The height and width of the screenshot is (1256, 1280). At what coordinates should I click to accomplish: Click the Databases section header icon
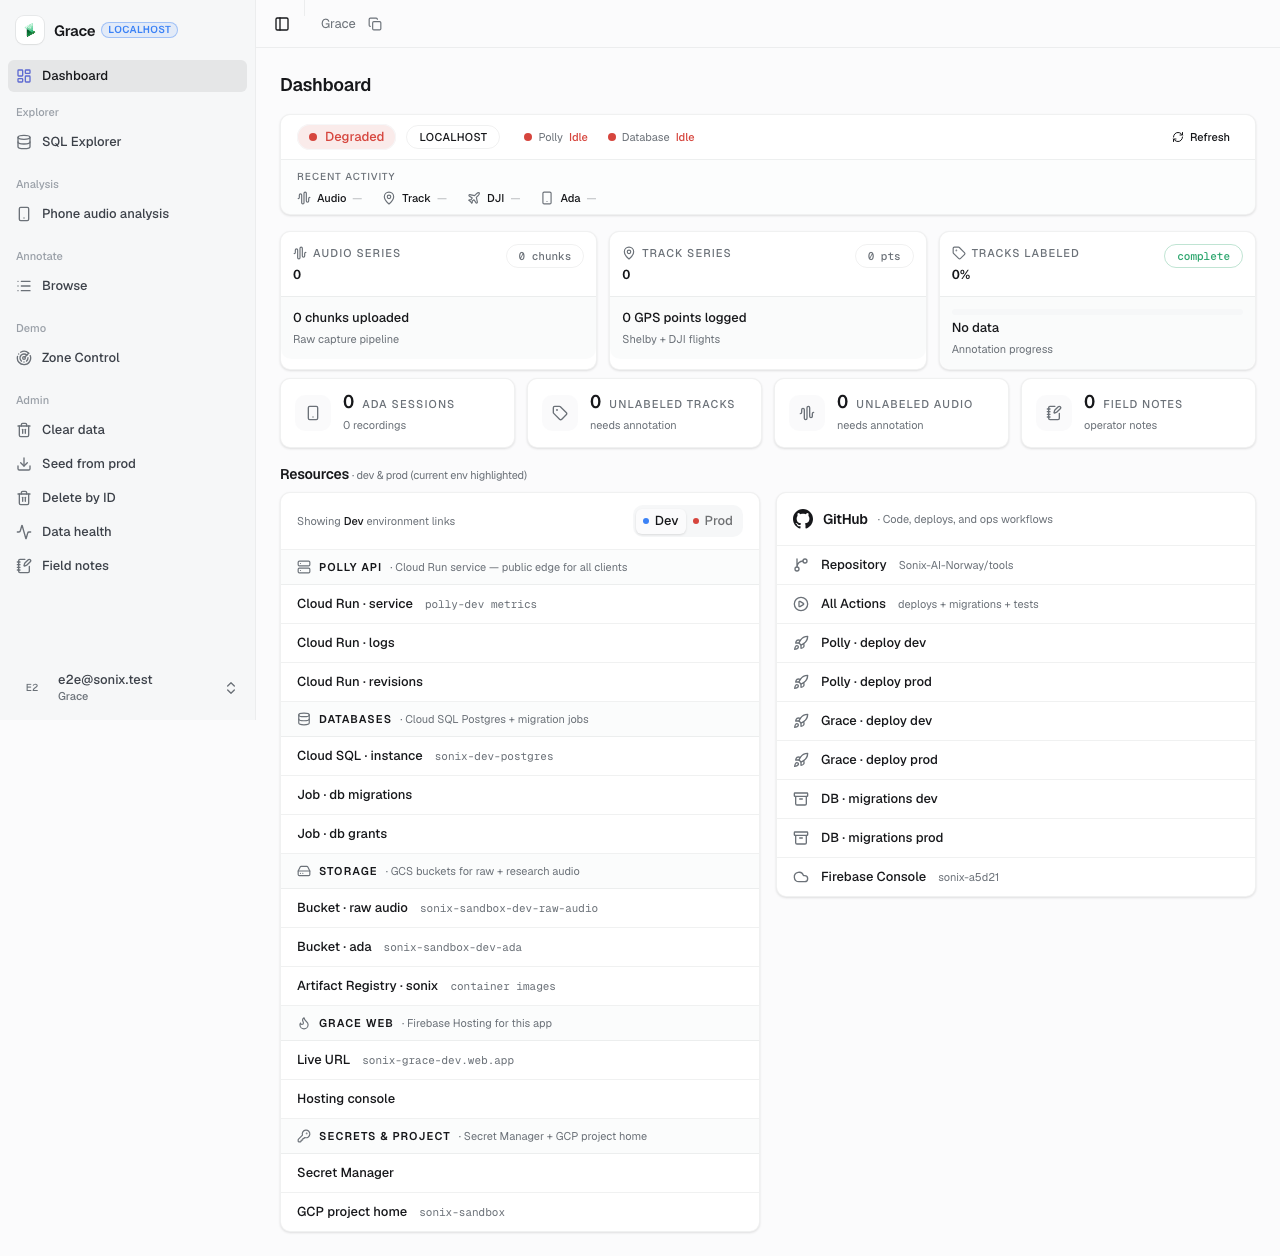point(304,719)
